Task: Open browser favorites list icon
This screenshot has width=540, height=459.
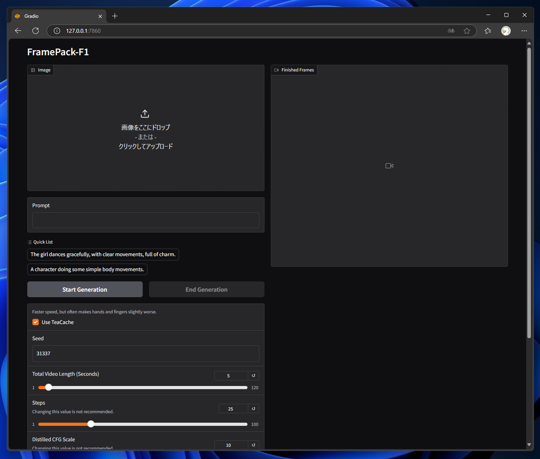Action: [x=488, y=31]
